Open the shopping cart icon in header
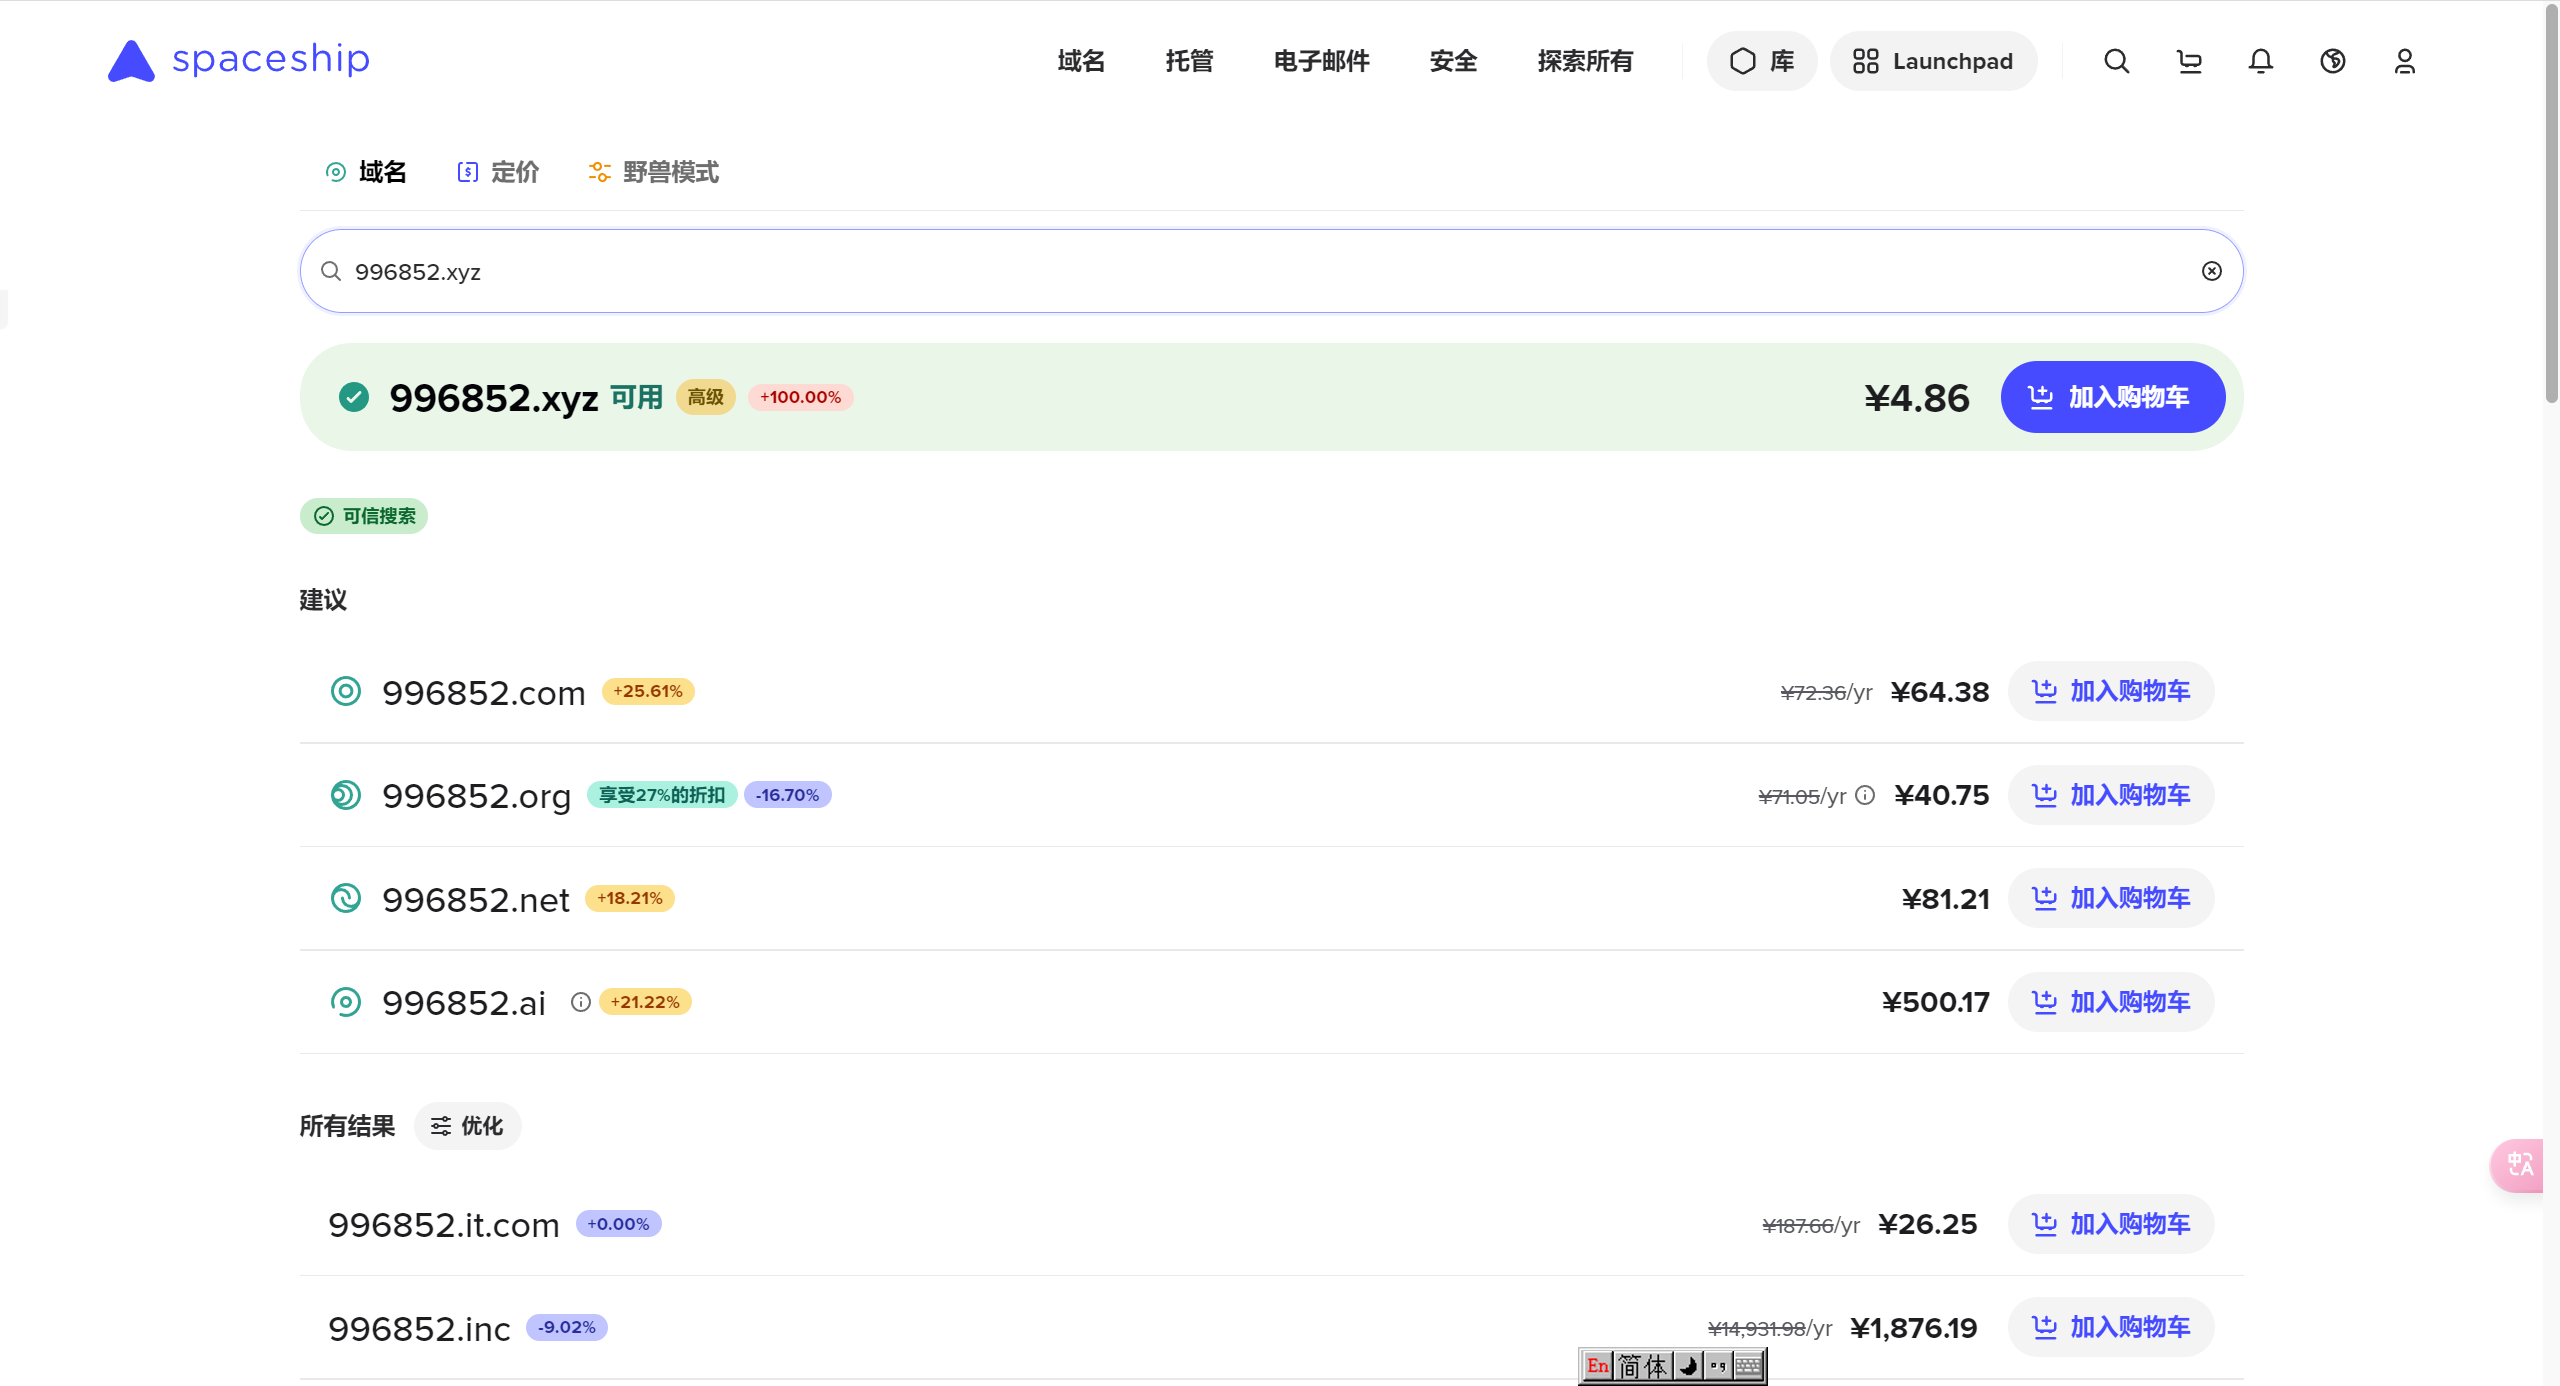This screenshot has height=1386, width=2560. 2189,61
